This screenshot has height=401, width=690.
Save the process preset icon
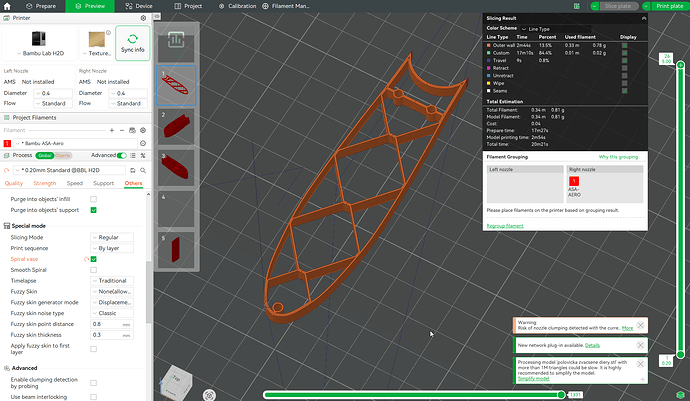(x=132, y=170)
